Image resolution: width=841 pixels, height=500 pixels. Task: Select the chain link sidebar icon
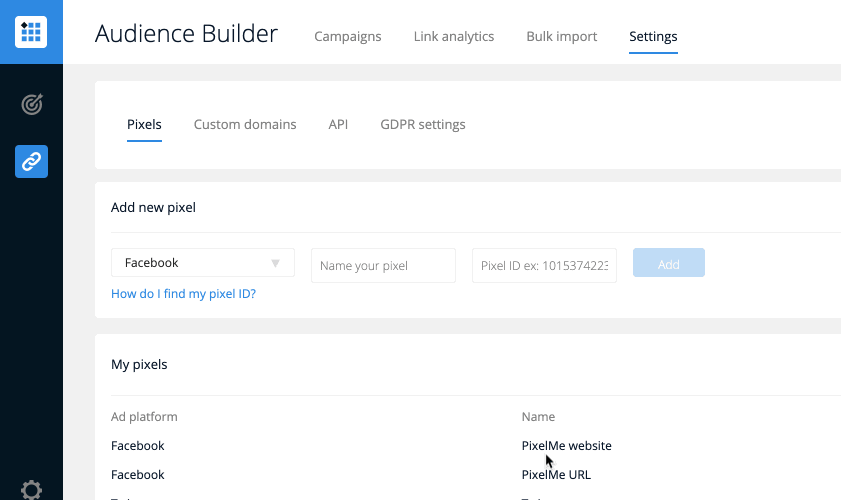[31, 161]
